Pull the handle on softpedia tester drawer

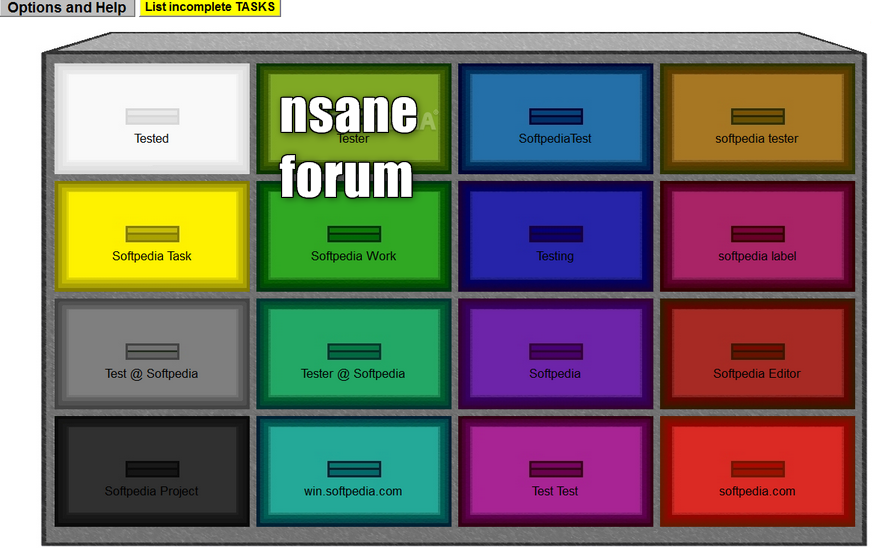[758, 116]
